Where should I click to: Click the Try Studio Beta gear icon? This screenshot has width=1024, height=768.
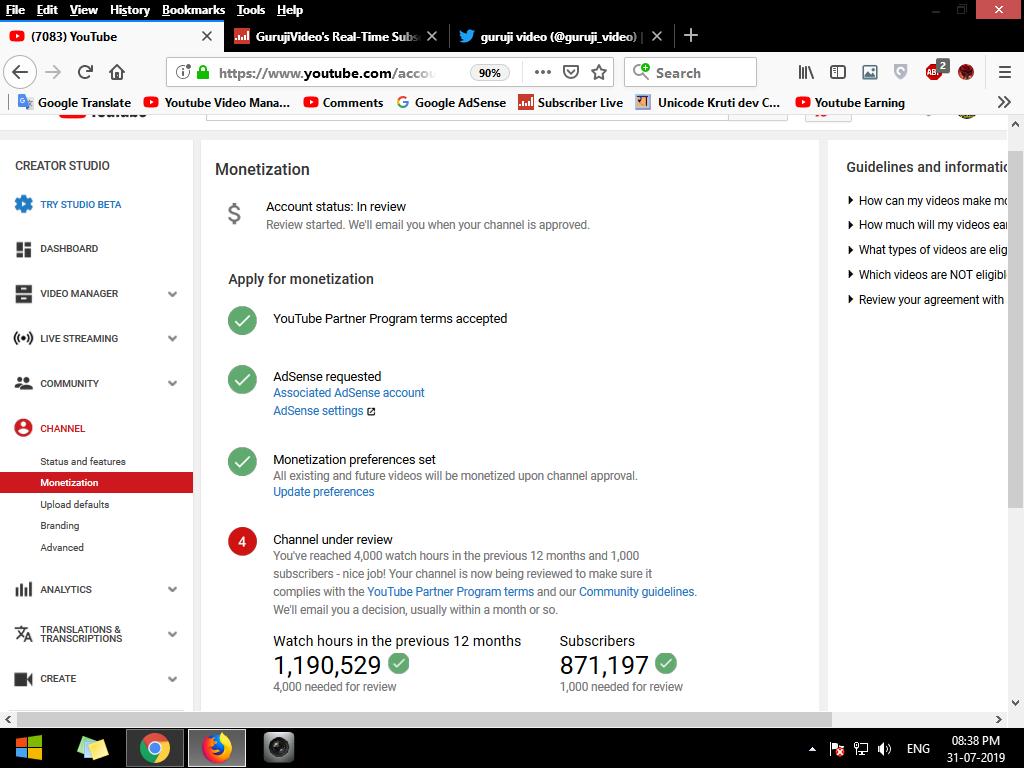click(24, 204)
